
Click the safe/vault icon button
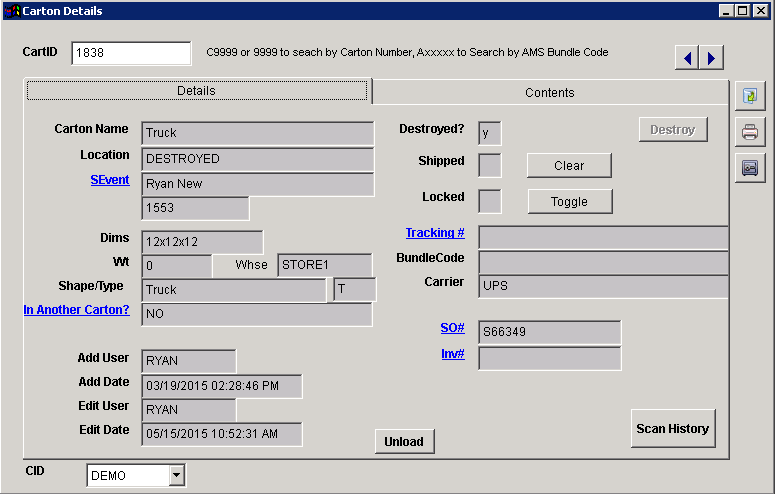[x=749, y=168]
